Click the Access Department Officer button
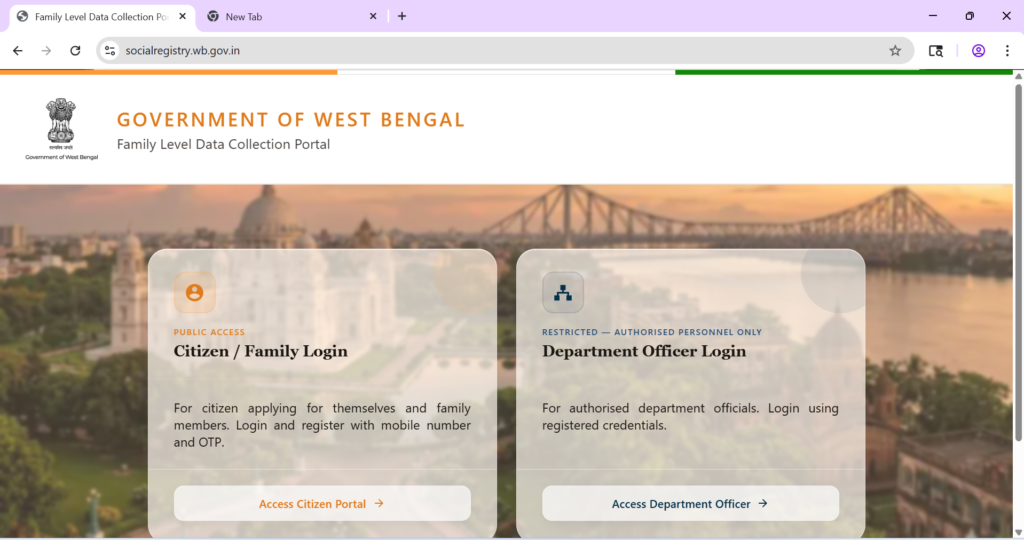 (x=690, y=503)
